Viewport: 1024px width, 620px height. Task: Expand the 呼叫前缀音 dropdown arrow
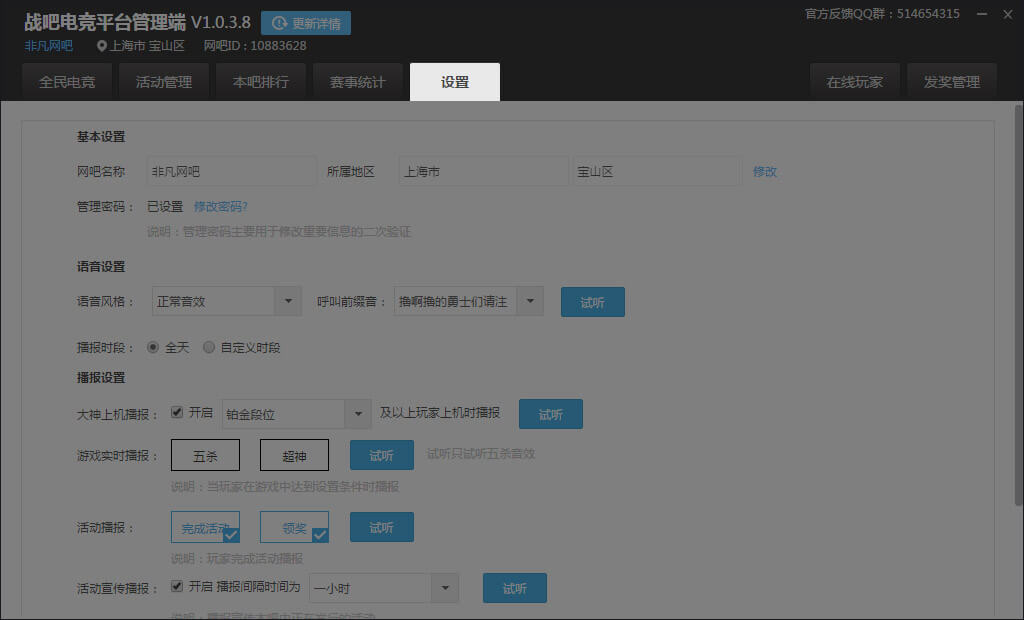point(530,301)
